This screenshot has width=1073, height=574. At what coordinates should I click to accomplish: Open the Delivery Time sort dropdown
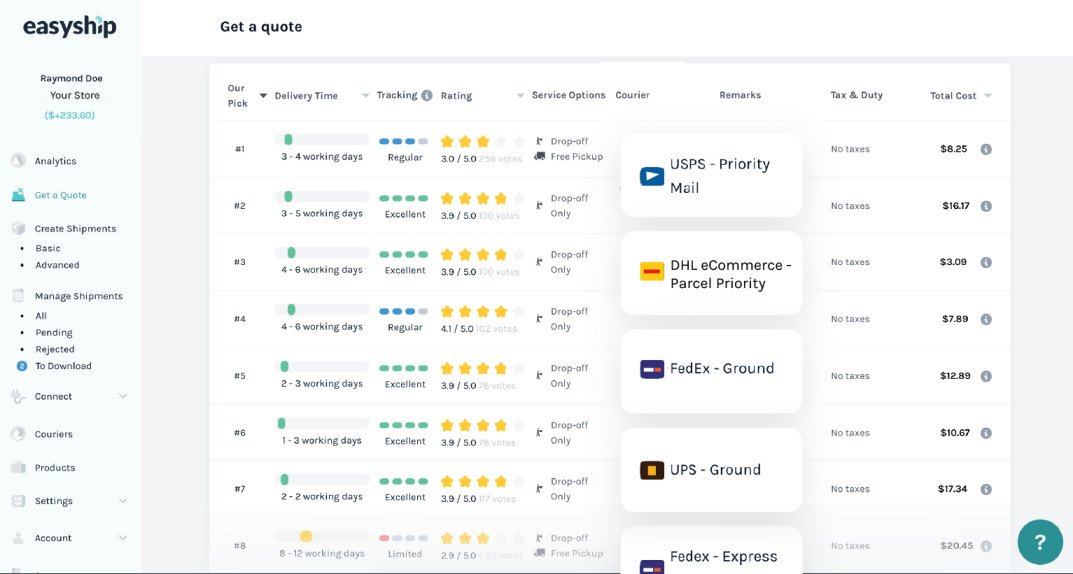[365, 96]
